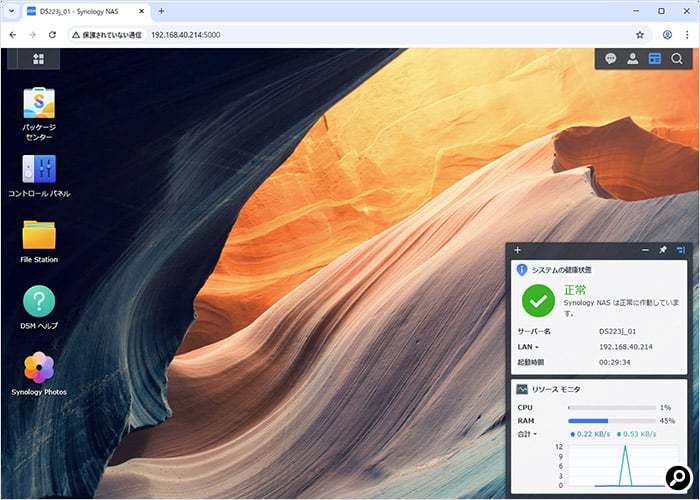Expand the 合計 network dropdown

click(x=527, y=434)
